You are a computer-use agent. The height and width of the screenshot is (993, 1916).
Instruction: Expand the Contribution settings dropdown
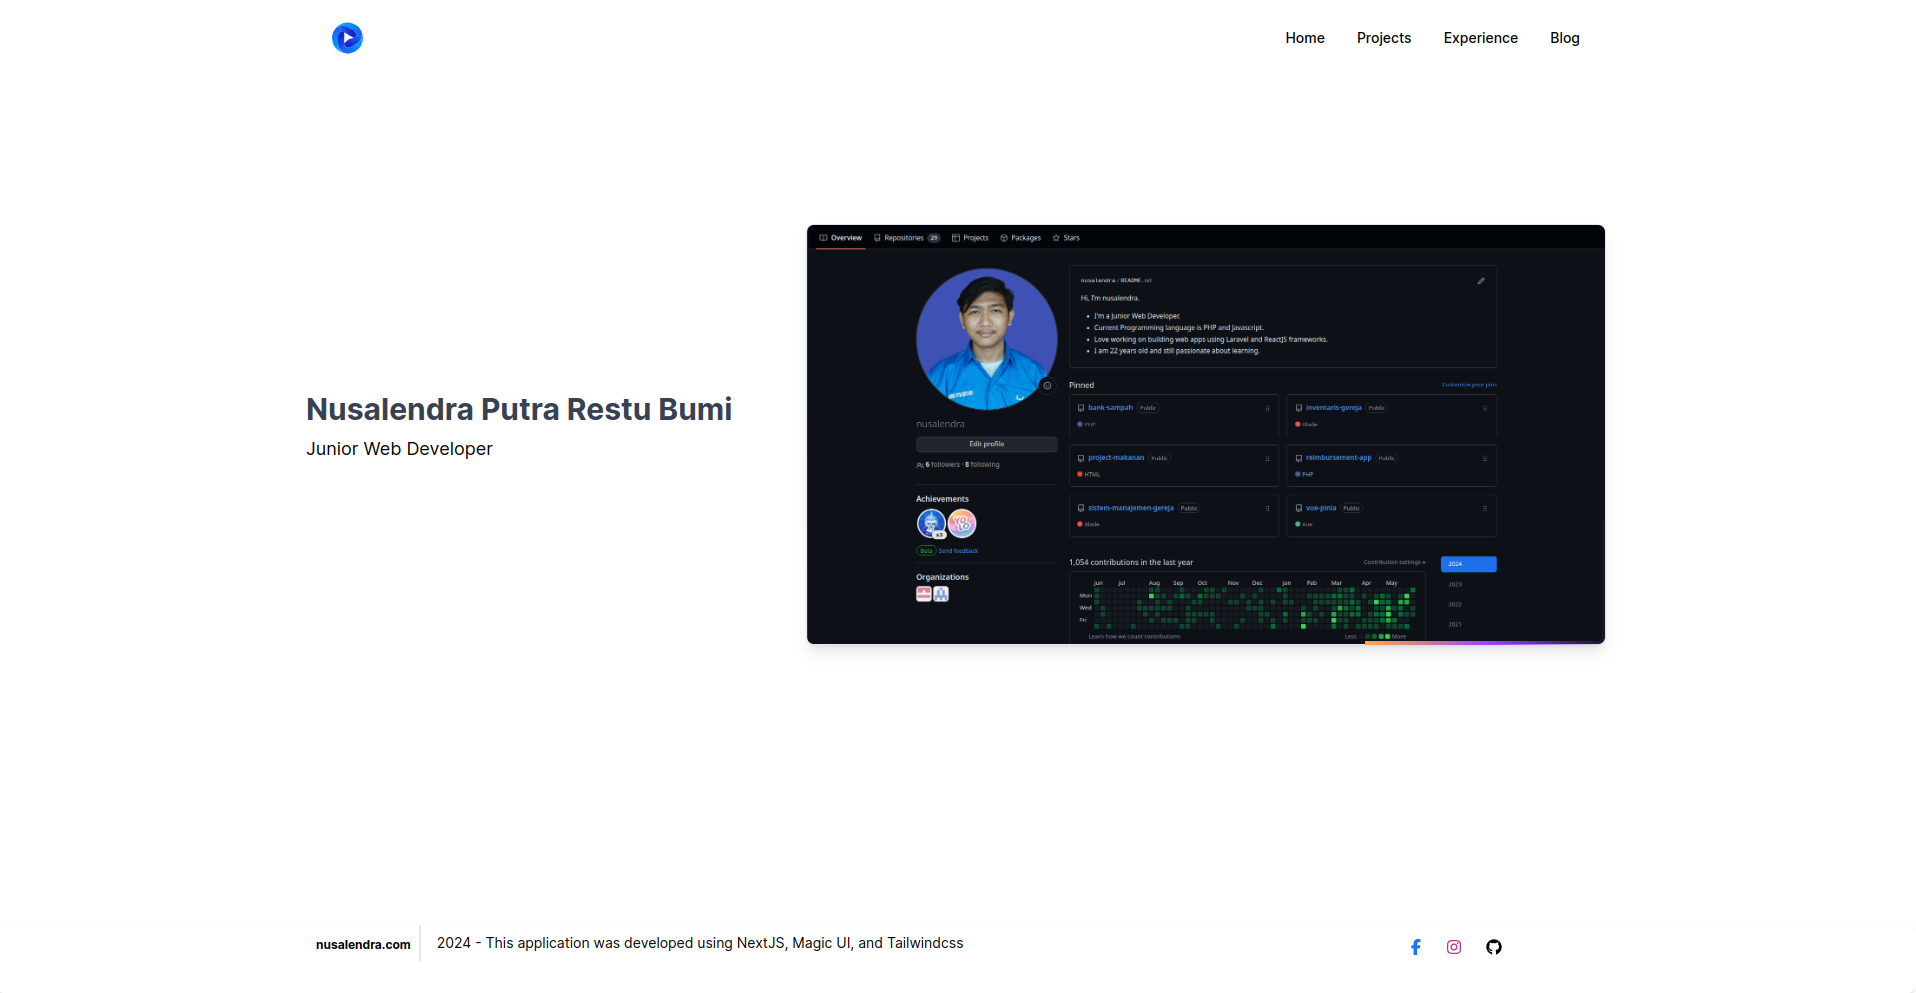point(1394,563)
